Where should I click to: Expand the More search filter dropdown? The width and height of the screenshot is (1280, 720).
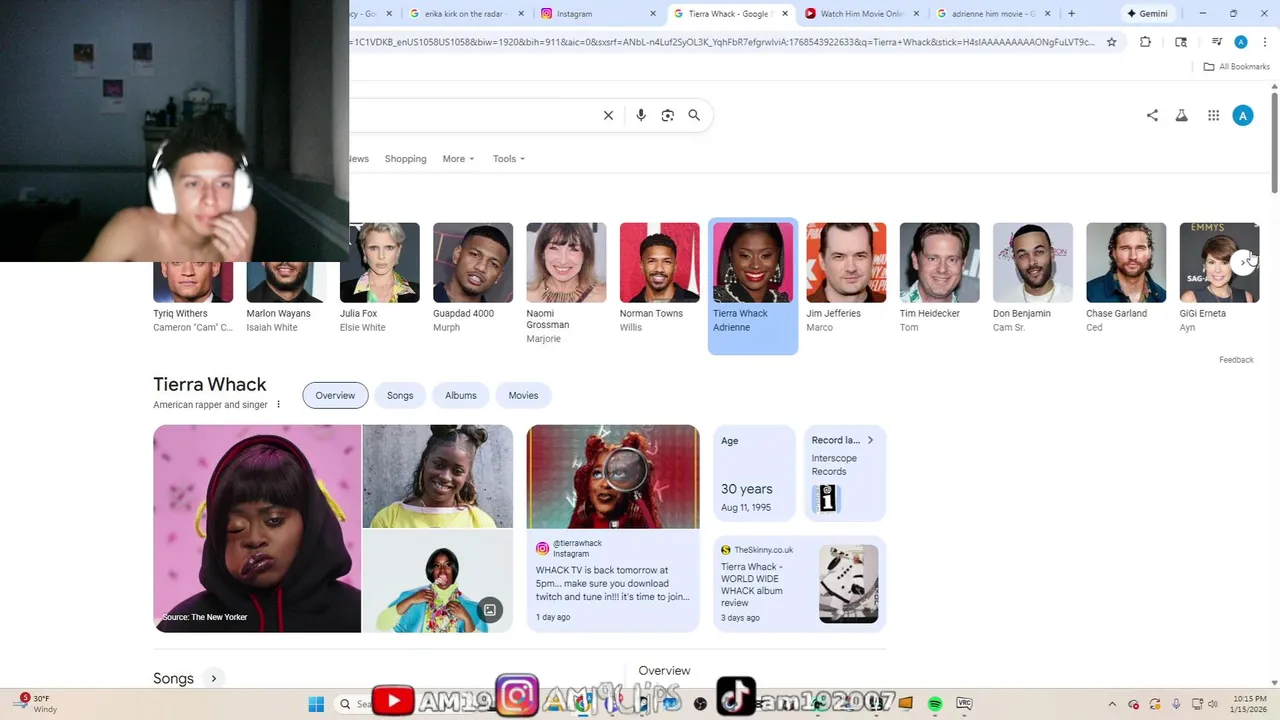[458, 159]
